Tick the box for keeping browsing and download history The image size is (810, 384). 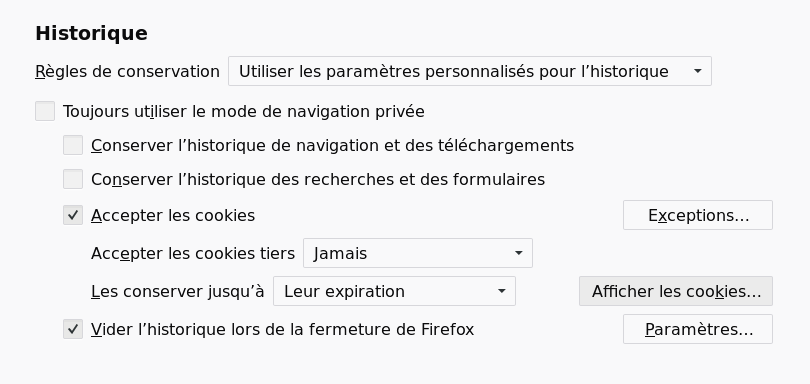pyautogui.click(x=73, y=145)
